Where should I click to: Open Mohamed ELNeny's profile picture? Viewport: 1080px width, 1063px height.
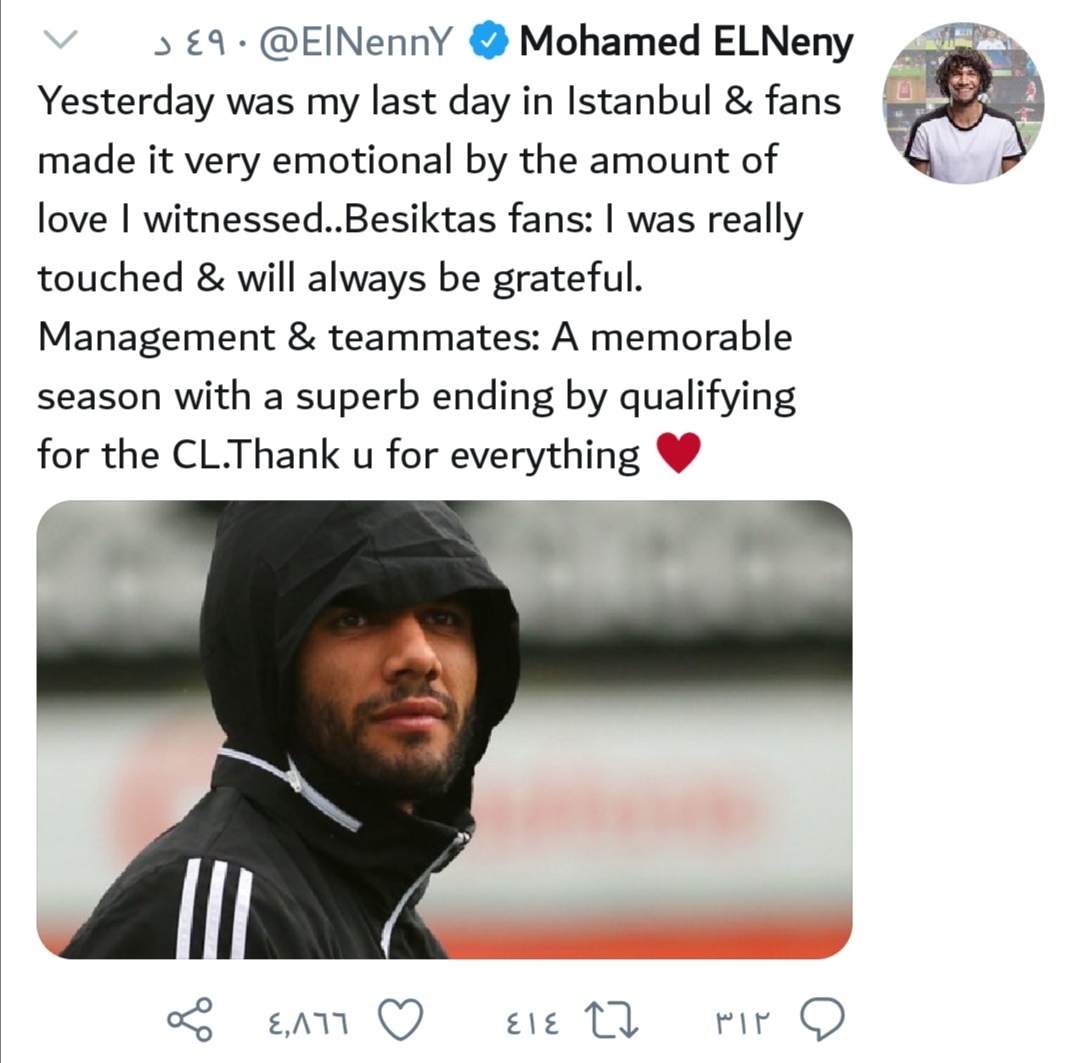pyautogui.click(x=964, y=103)
